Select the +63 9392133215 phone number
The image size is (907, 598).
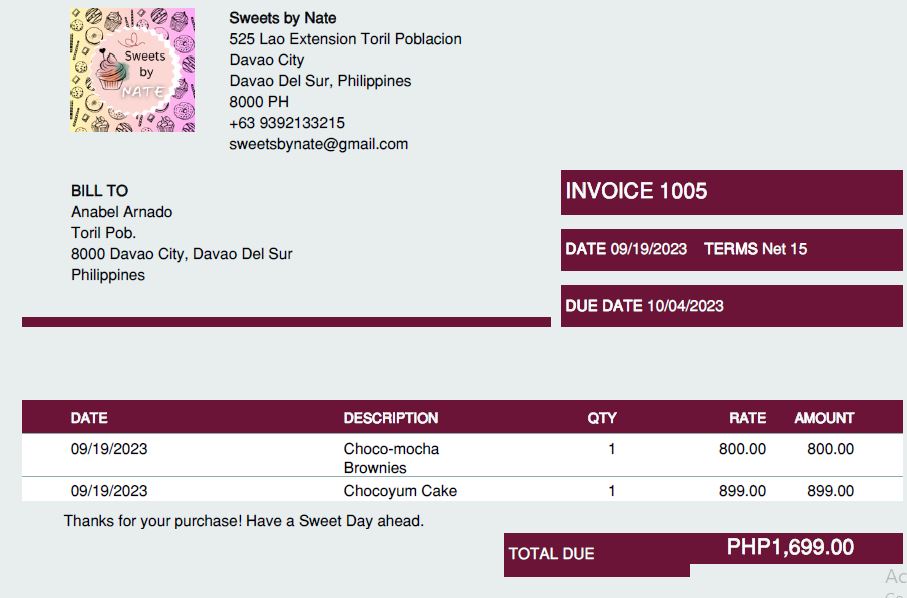click(287, 123)
